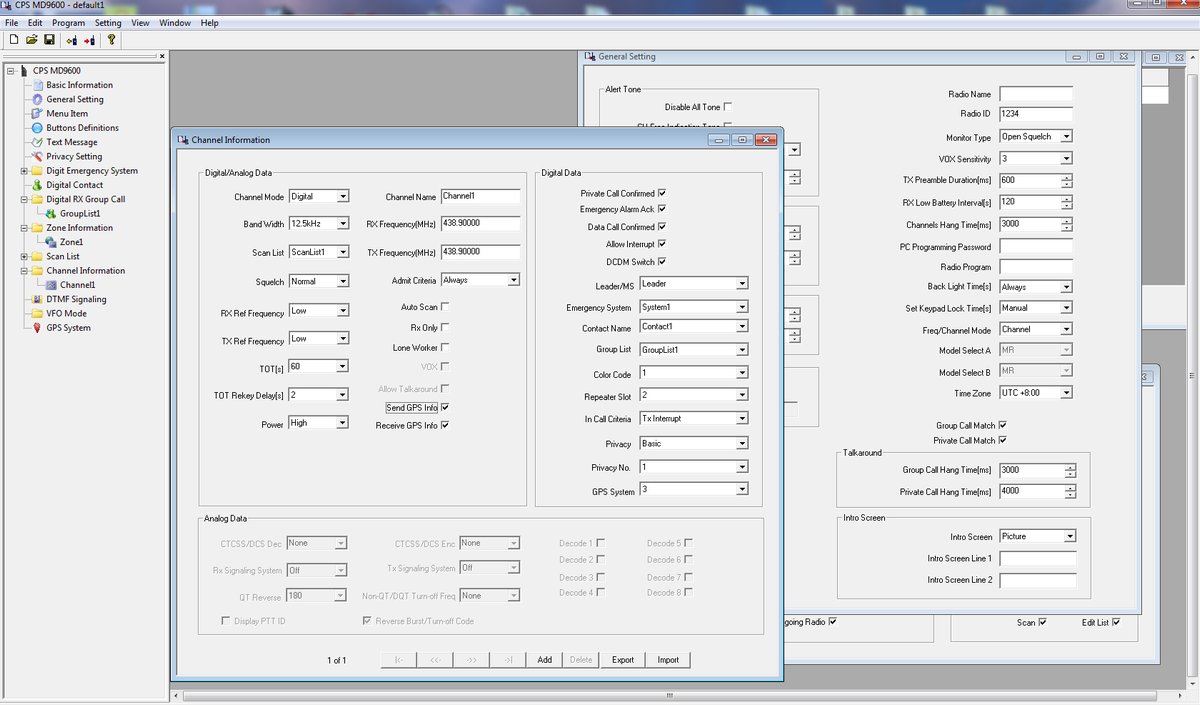1200x705 pixels.
Task: Click the RX Frequency input field
Action: coord(480,224)
